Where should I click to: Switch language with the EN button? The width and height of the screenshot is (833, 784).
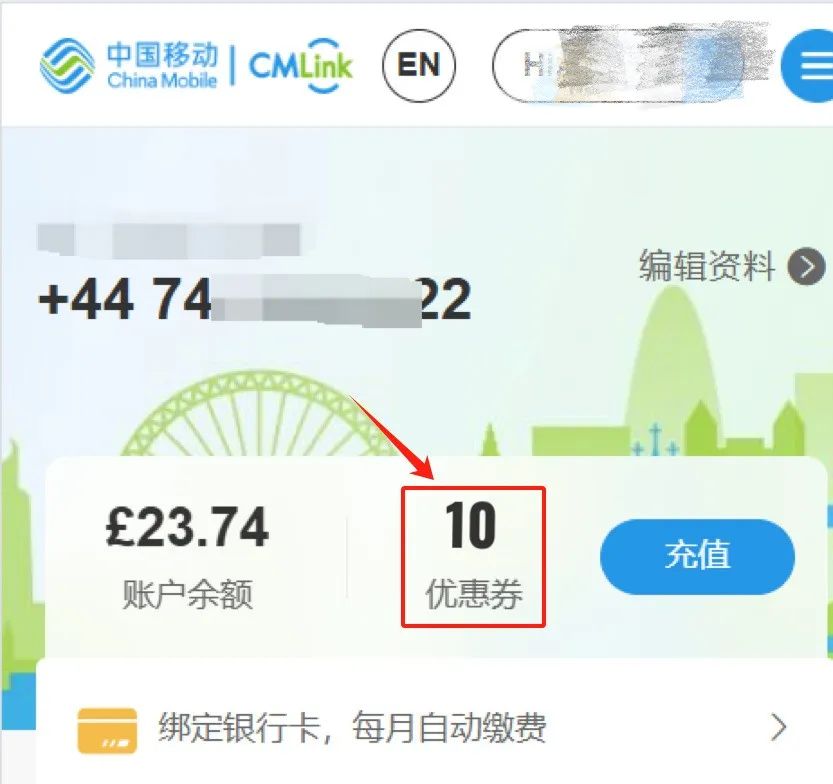pos(419,65)
